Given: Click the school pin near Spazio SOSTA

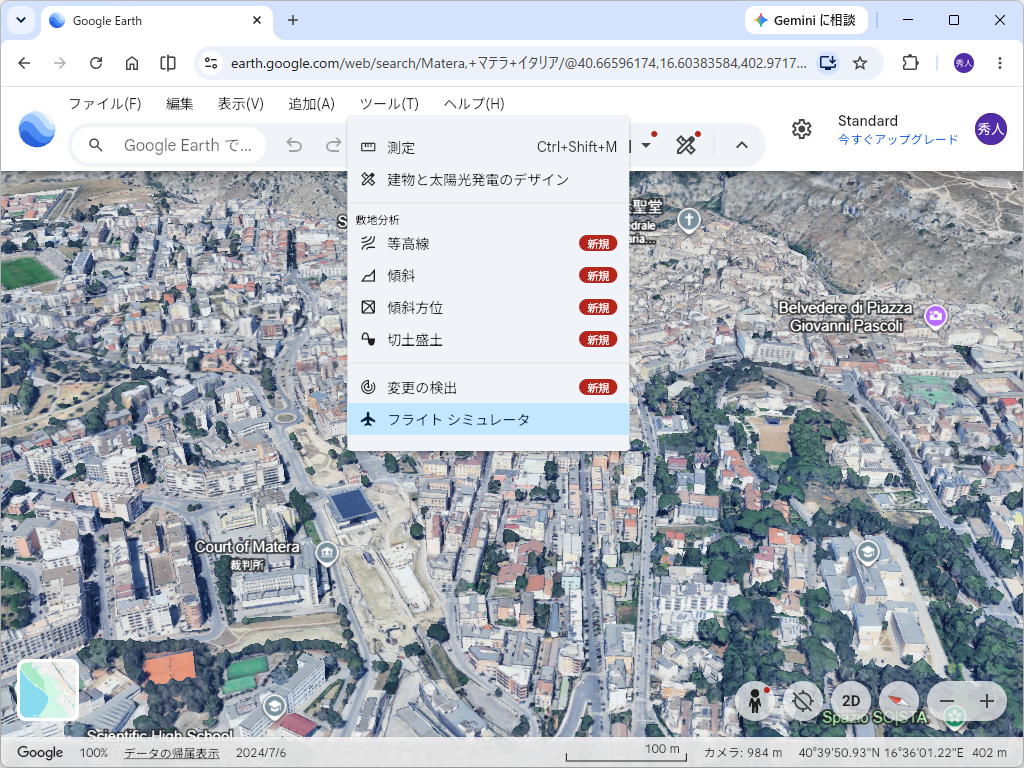Looking at the screenshot, I should [867, 553].
